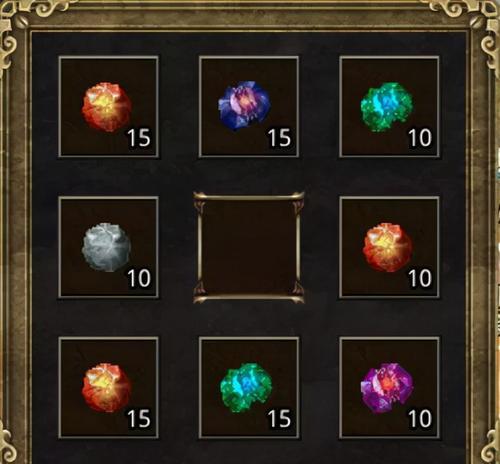The width and height of the screenshot is (500, 464).
Task: Click the 15 count on the bottom-left red gem
Action: (139, 419)
